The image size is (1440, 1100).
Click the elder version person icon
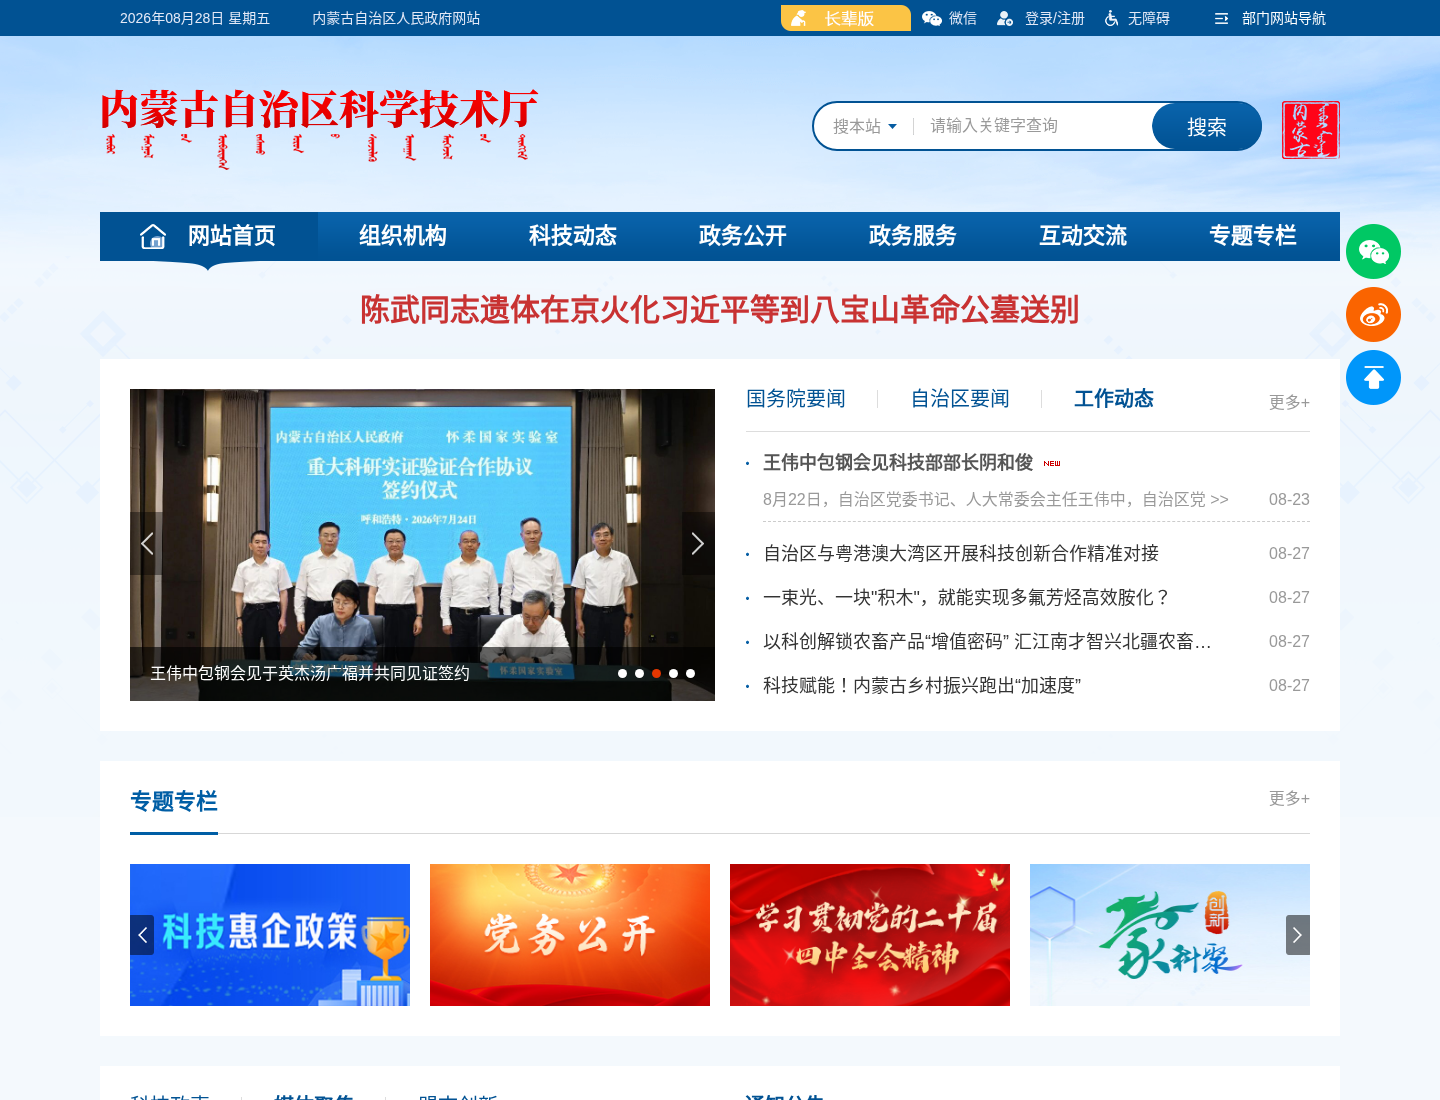[799, 18]
